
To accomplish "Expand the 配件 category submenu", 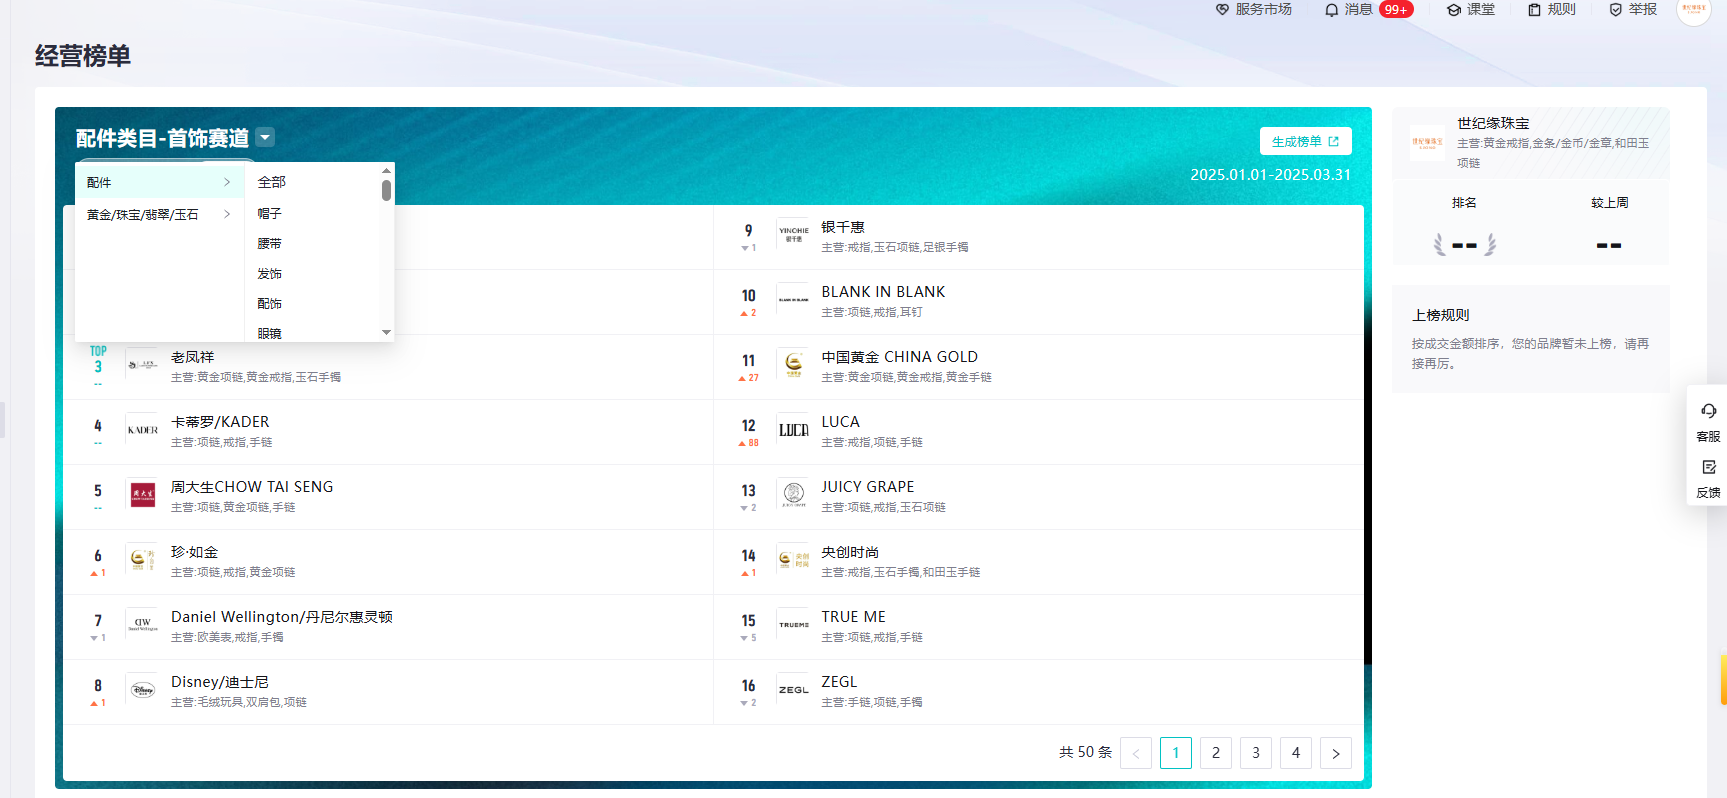I will tap(159, 182).
